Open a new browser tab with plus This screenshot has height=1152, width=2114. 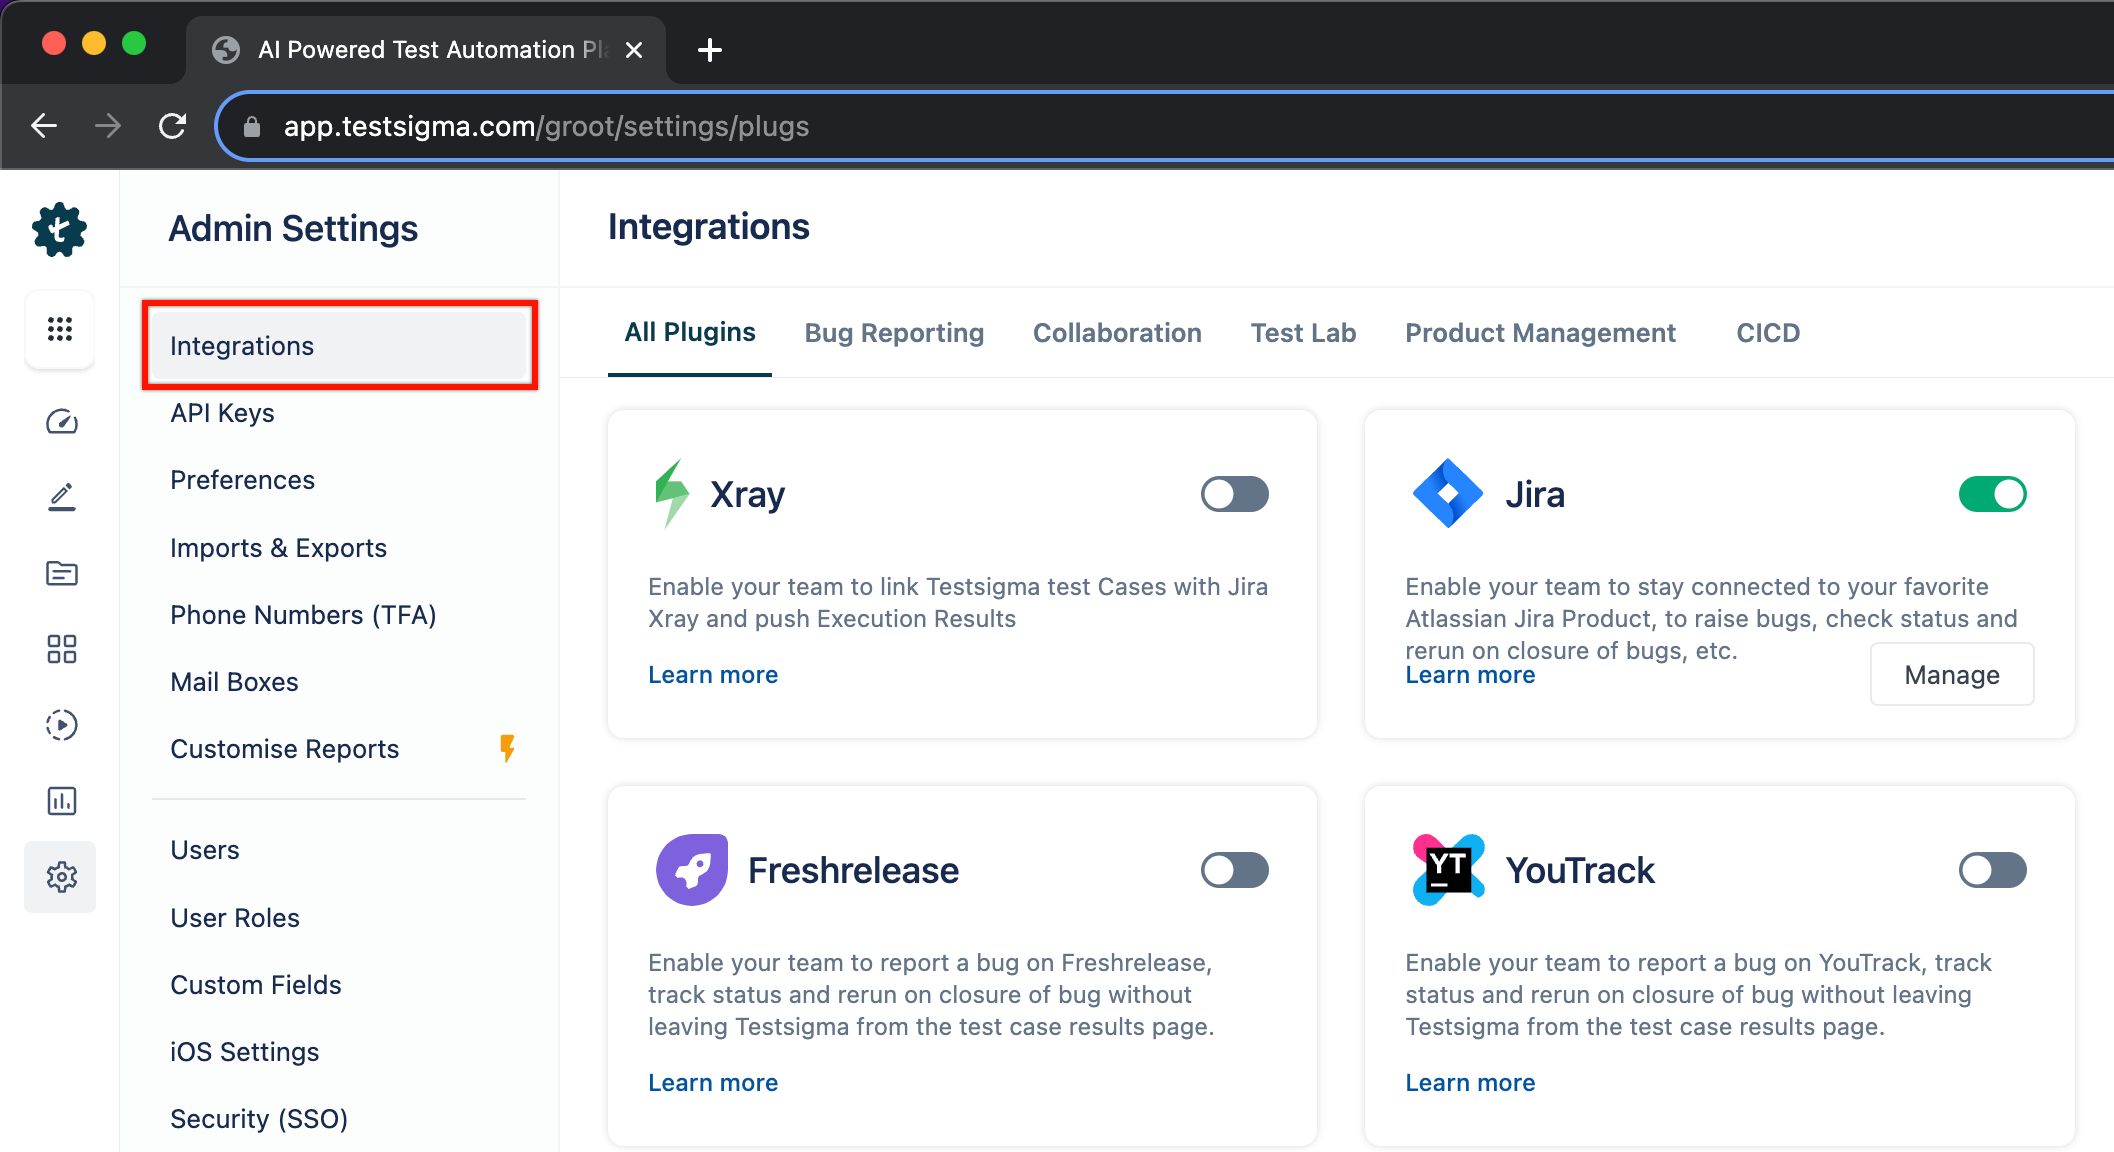(x=709, y=50)
